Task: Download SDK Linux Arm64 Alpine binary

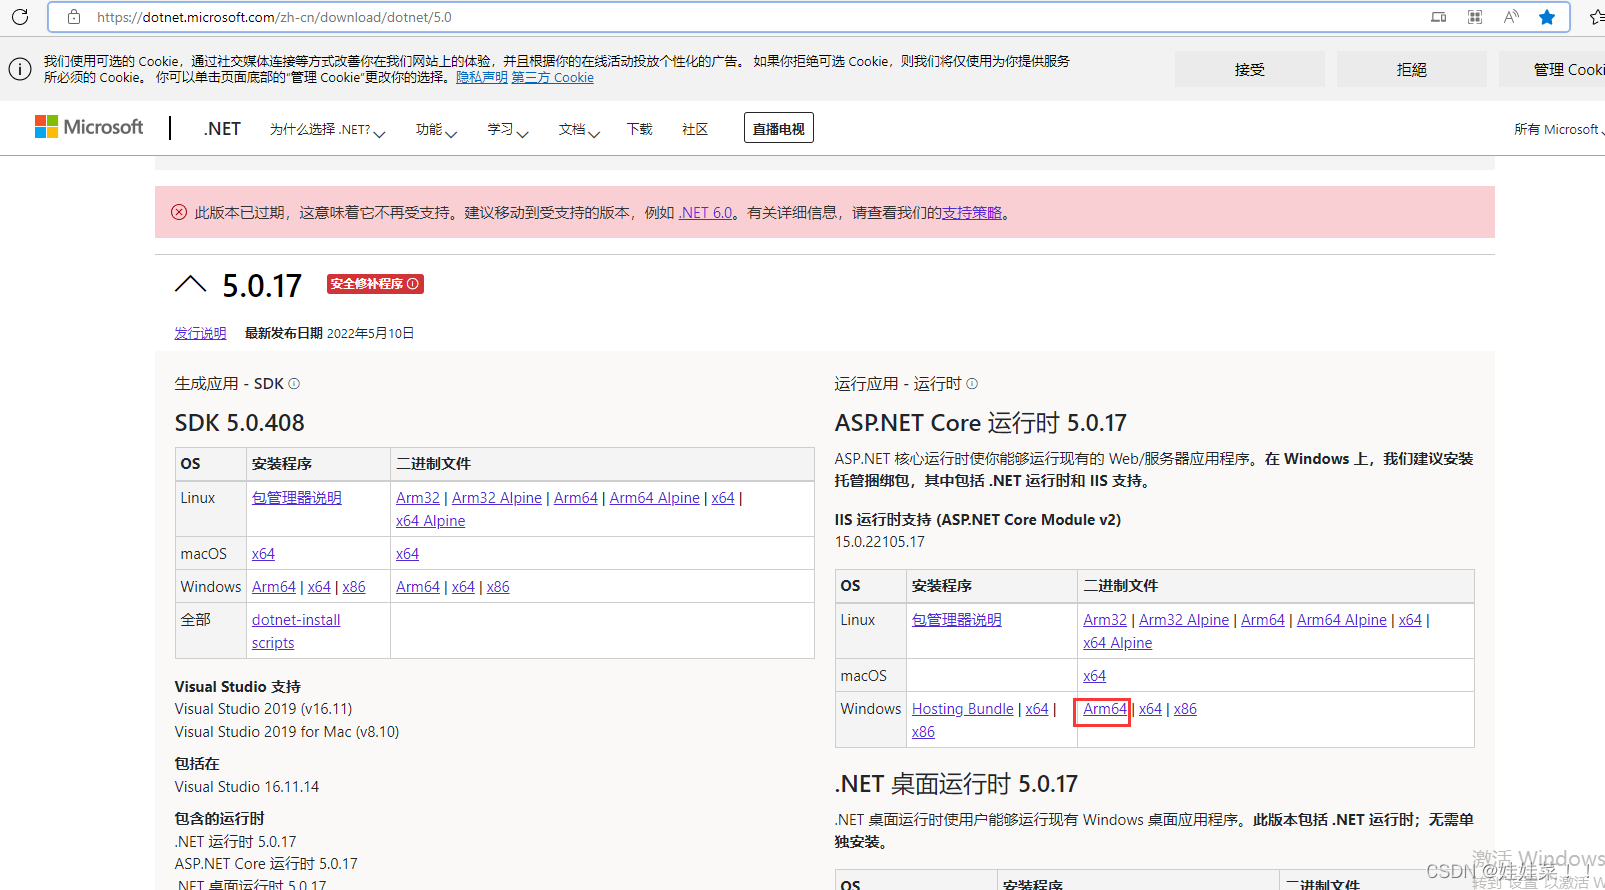Action: pos(655,498)
